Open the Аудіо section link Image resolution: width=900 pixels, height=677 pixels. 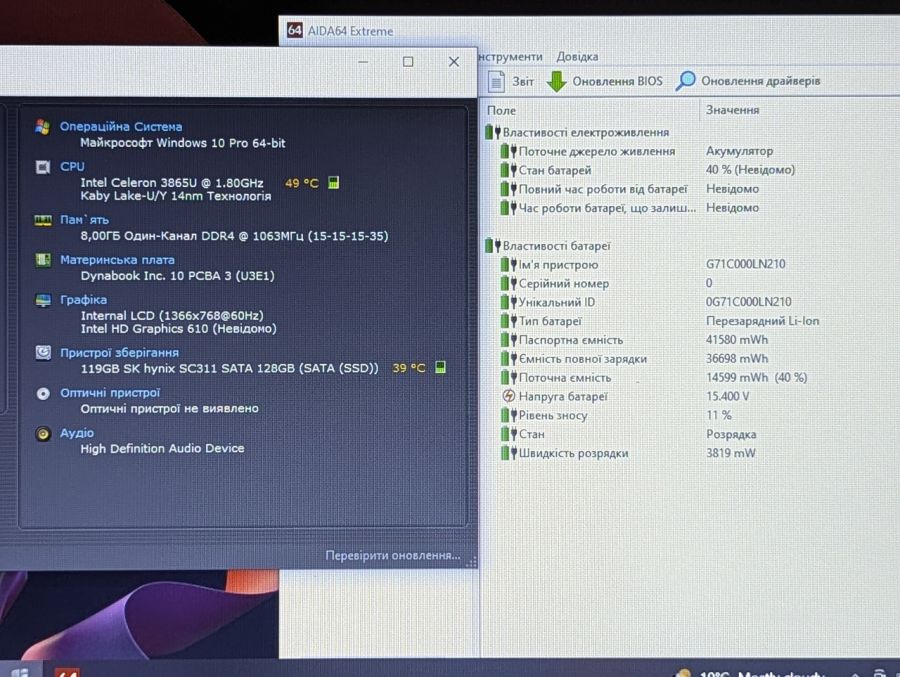77,433
